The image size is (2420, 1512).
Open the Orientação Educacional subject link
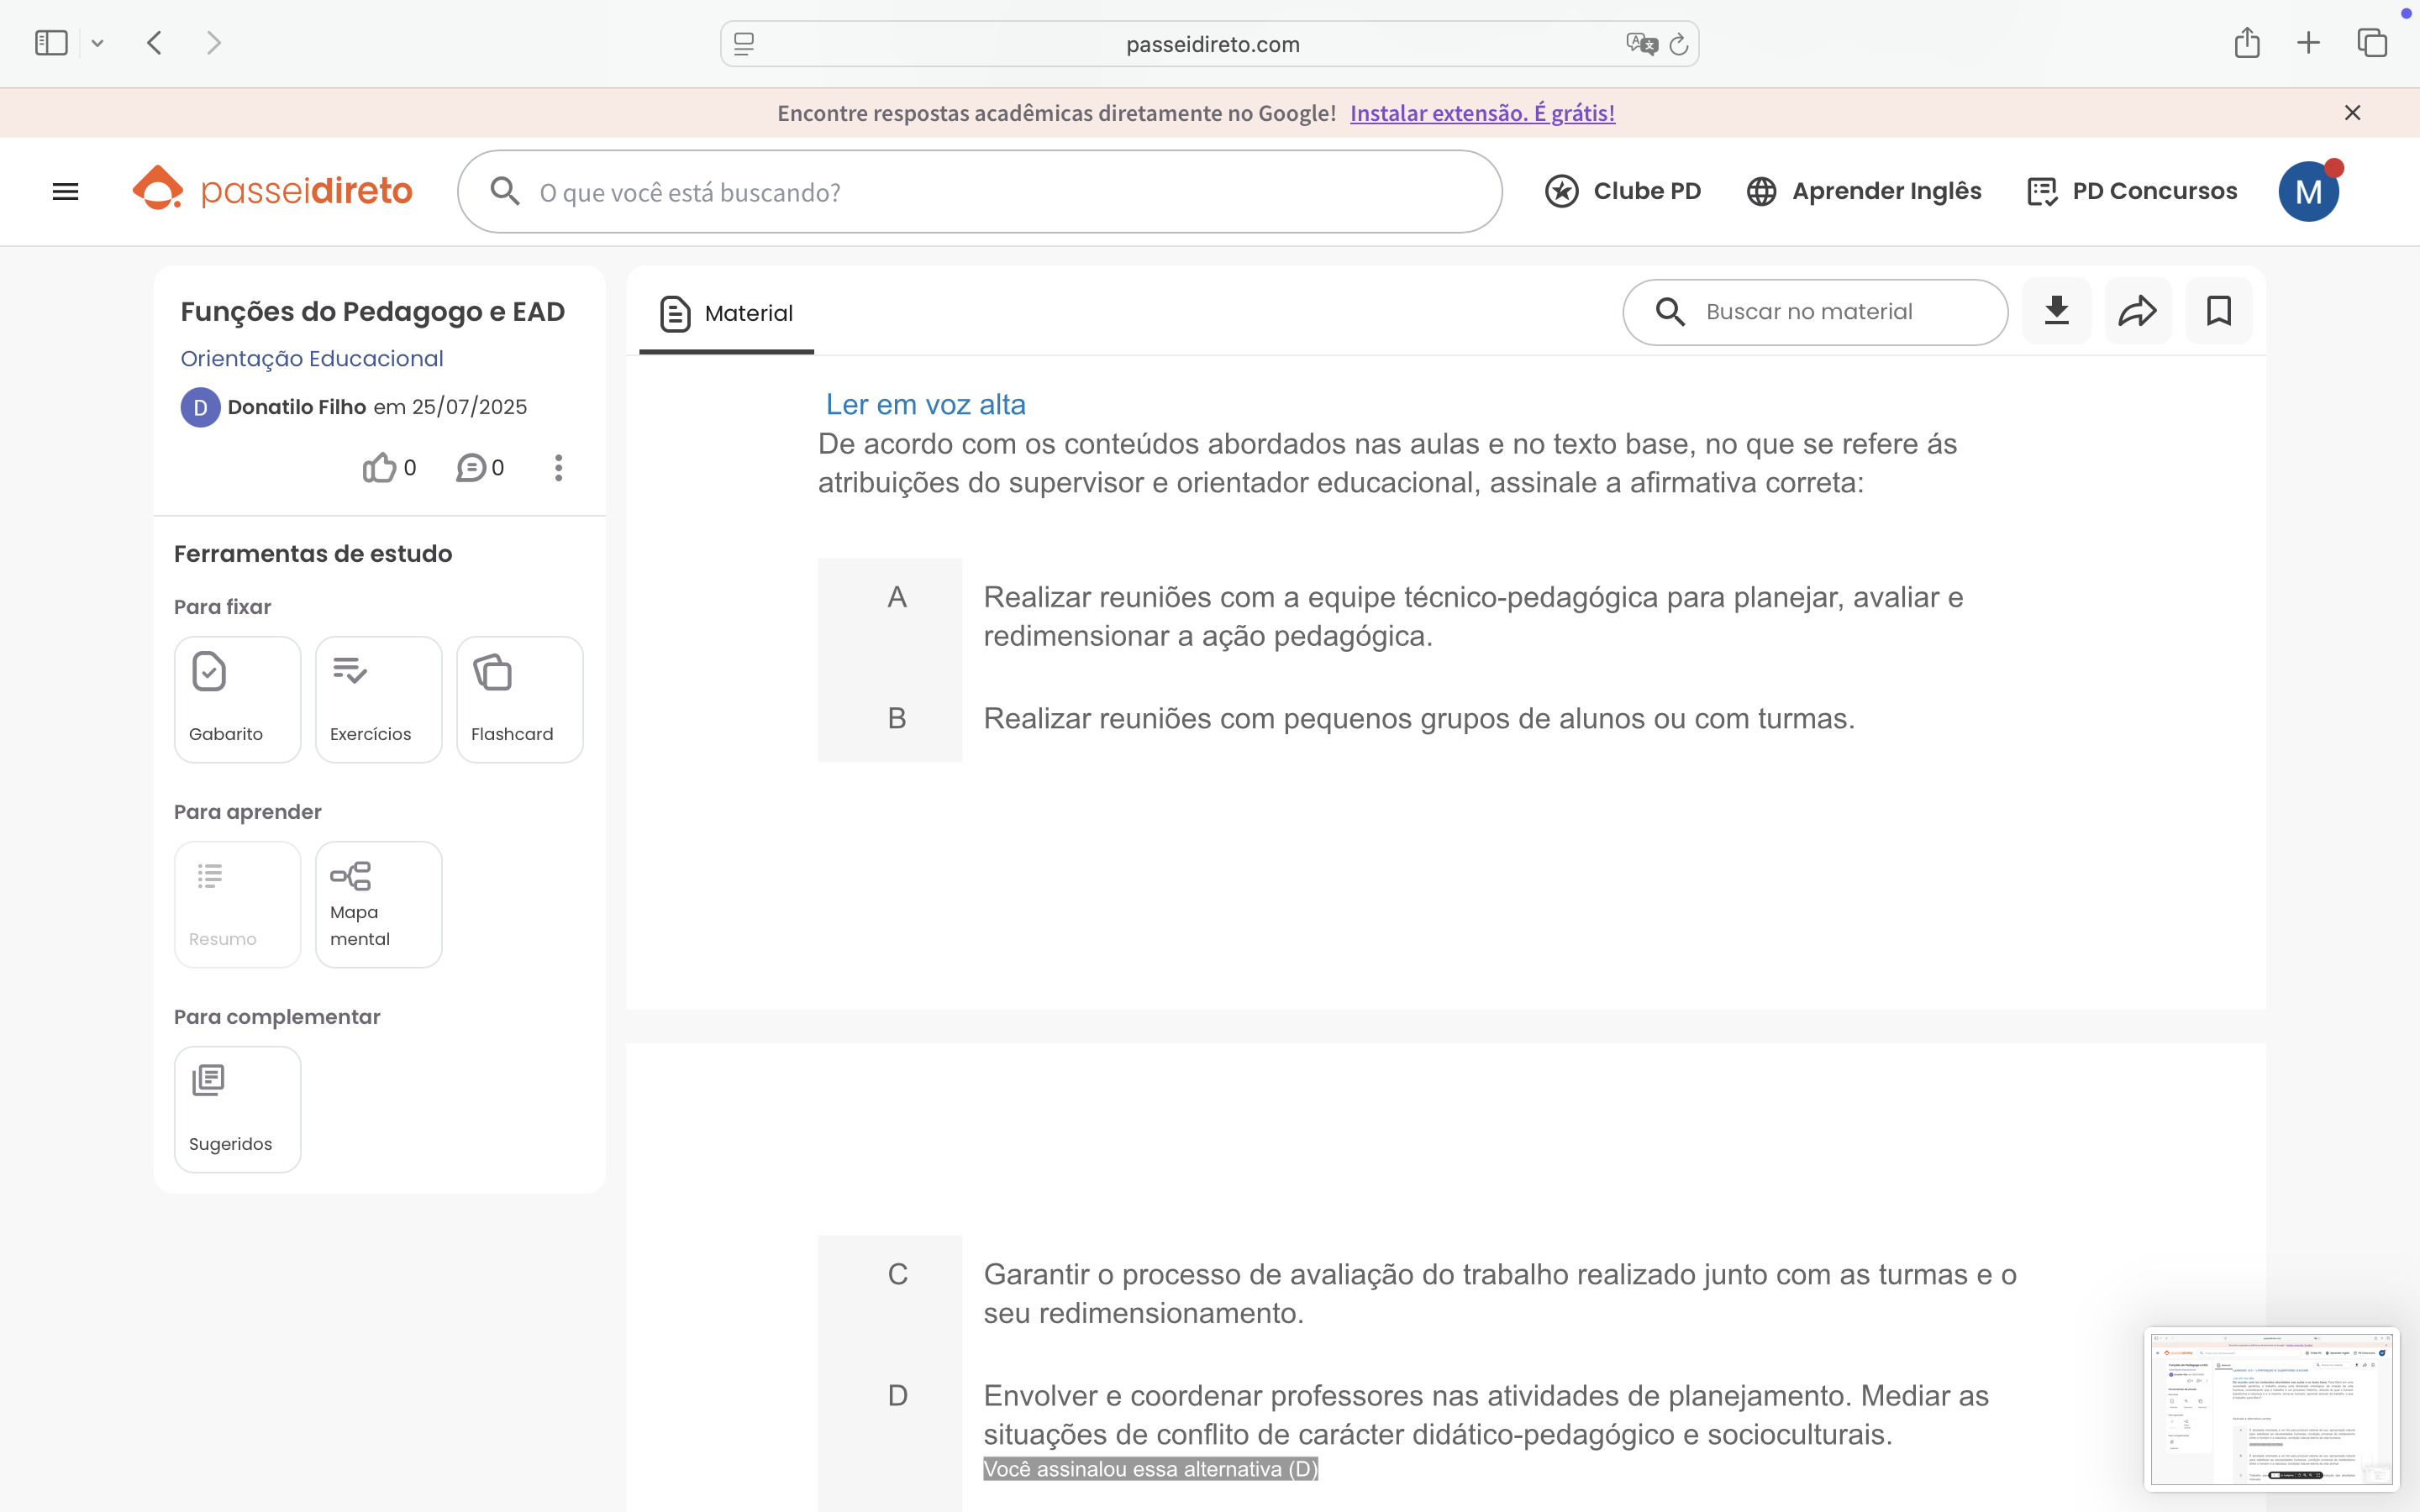tap(311, 358)
